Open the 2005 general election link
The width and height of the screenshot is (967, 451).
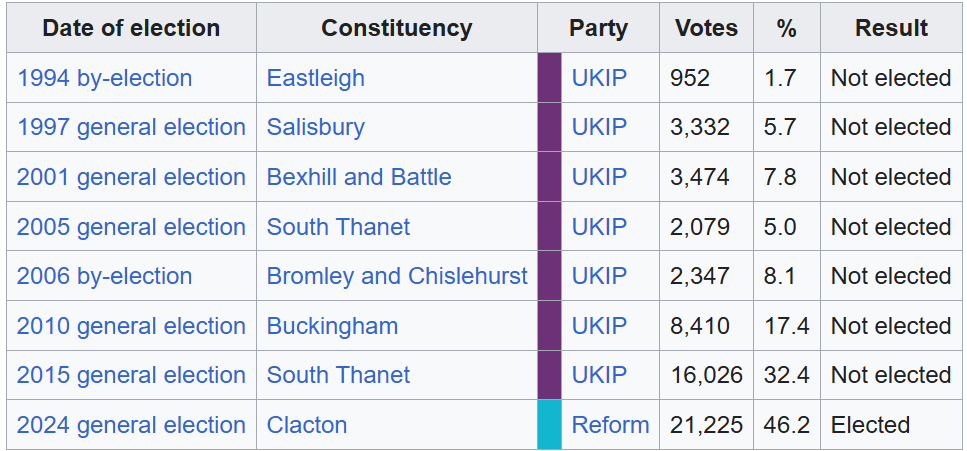pos(131,227)
